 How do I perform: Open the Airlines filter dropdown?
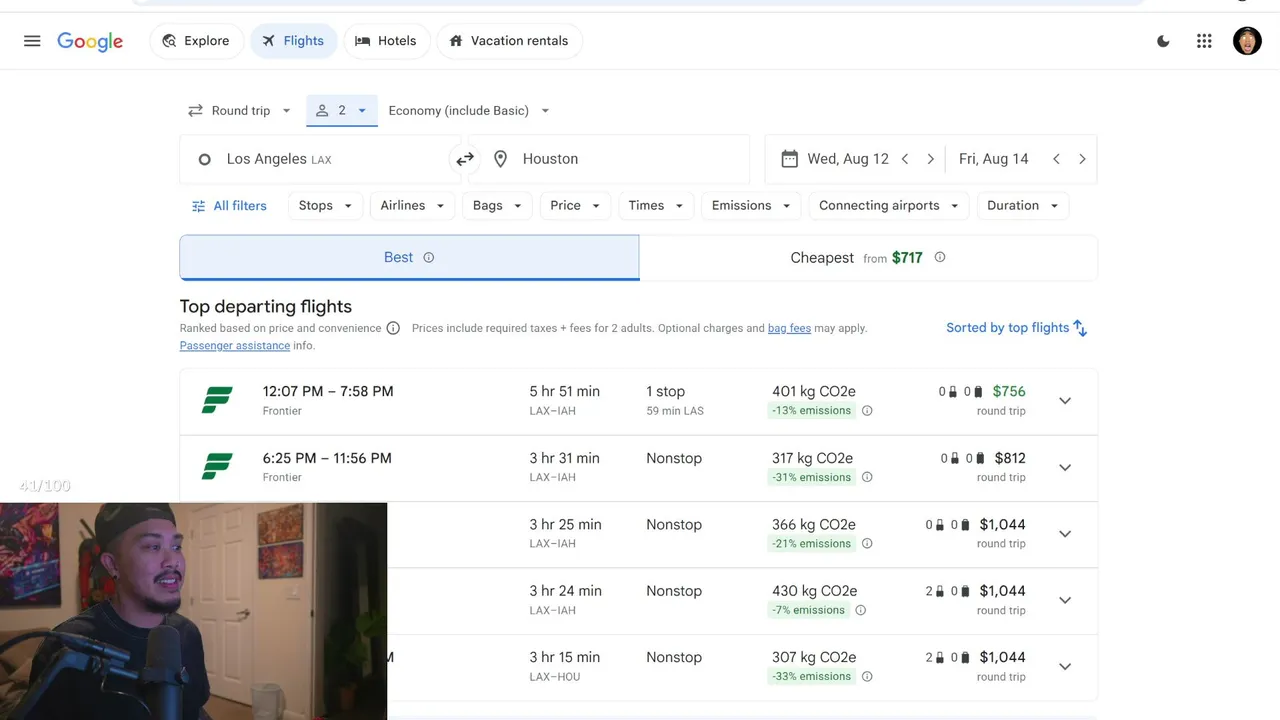coord(413,206)
